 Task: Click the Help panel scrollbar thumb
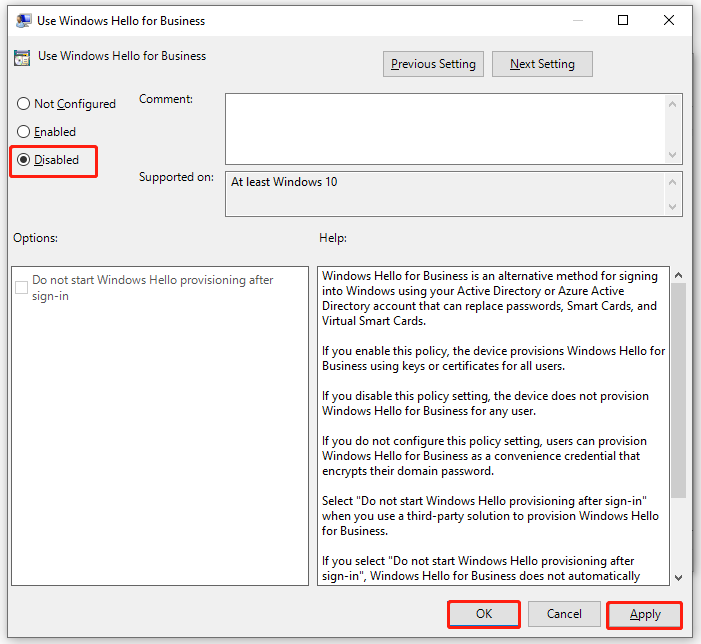(x=678, y=390)
